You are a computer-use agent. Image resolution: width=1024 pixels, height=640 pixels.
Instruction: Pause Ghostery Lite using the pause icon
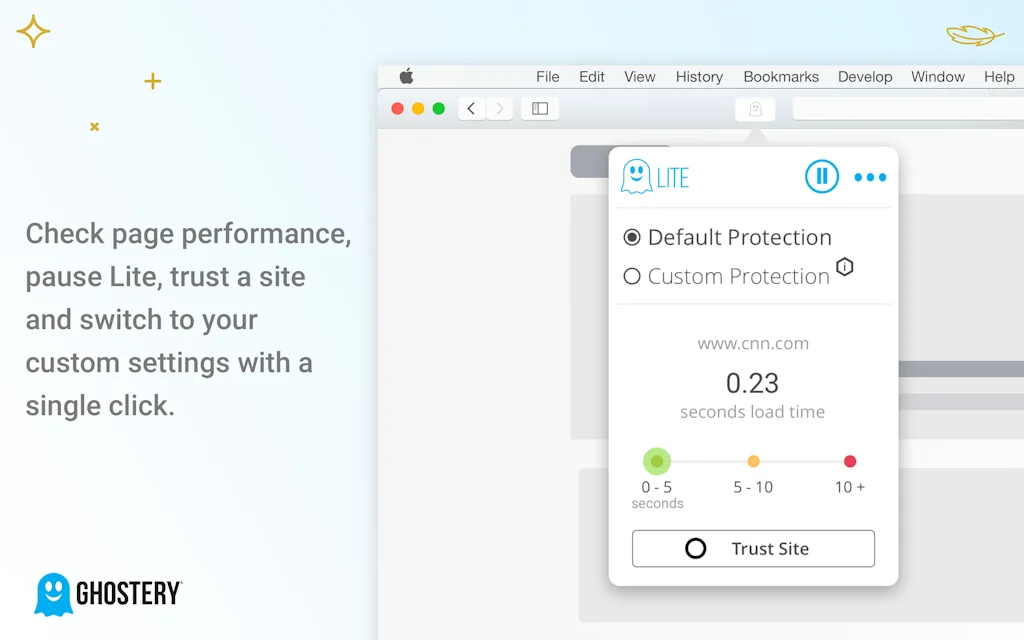(x=821, y=177)
